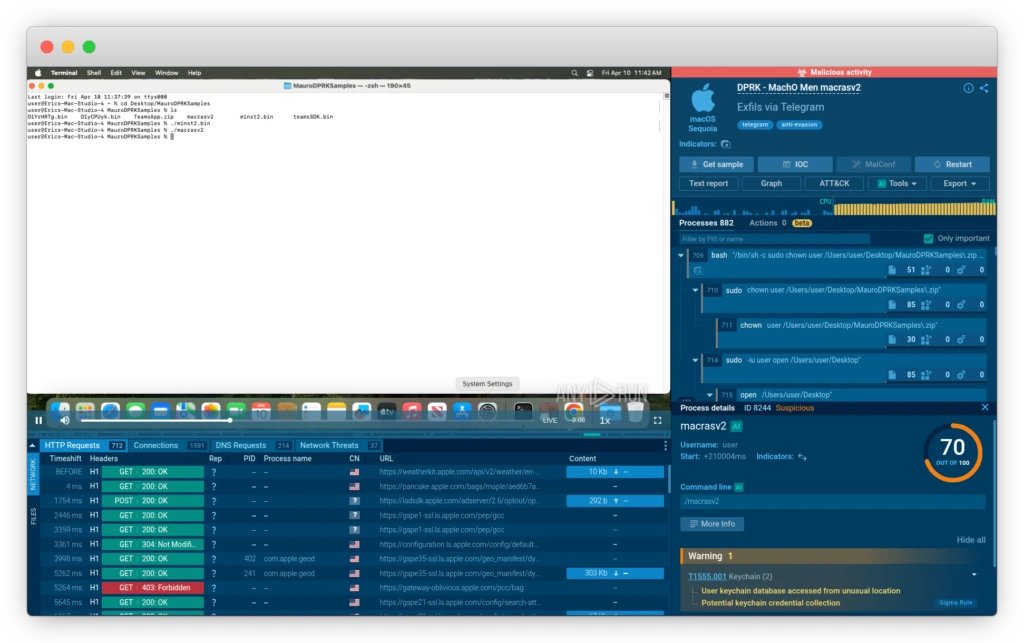Open the Text report
The width and height of the screenshot is (1024, 643).
(x=709, y=183)
